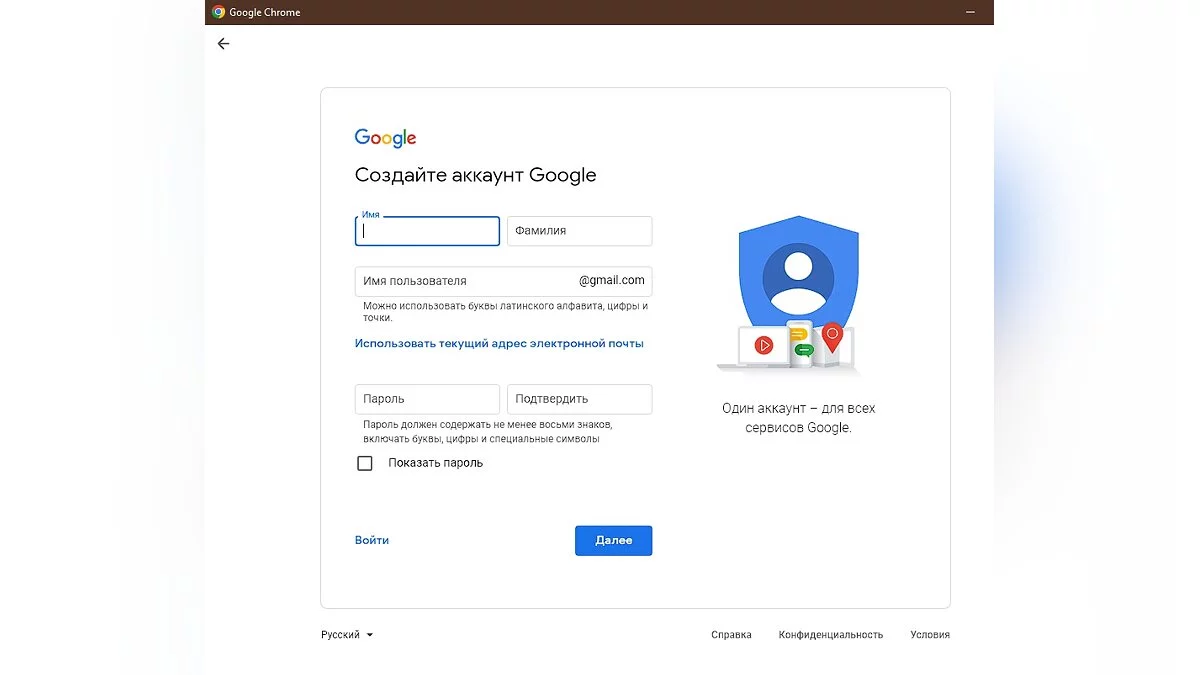Click the Google logo above the form
Screen dimensions: 1200x675
coord(385,138)
